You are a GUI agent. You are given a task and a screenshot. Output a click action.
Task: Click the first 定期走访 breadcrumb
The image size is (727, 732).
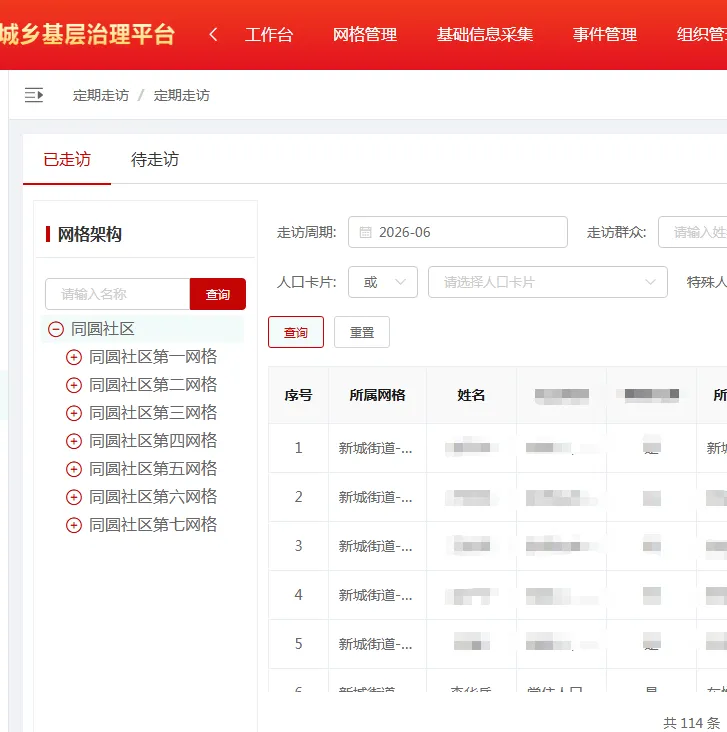click(x=100, y=95)
